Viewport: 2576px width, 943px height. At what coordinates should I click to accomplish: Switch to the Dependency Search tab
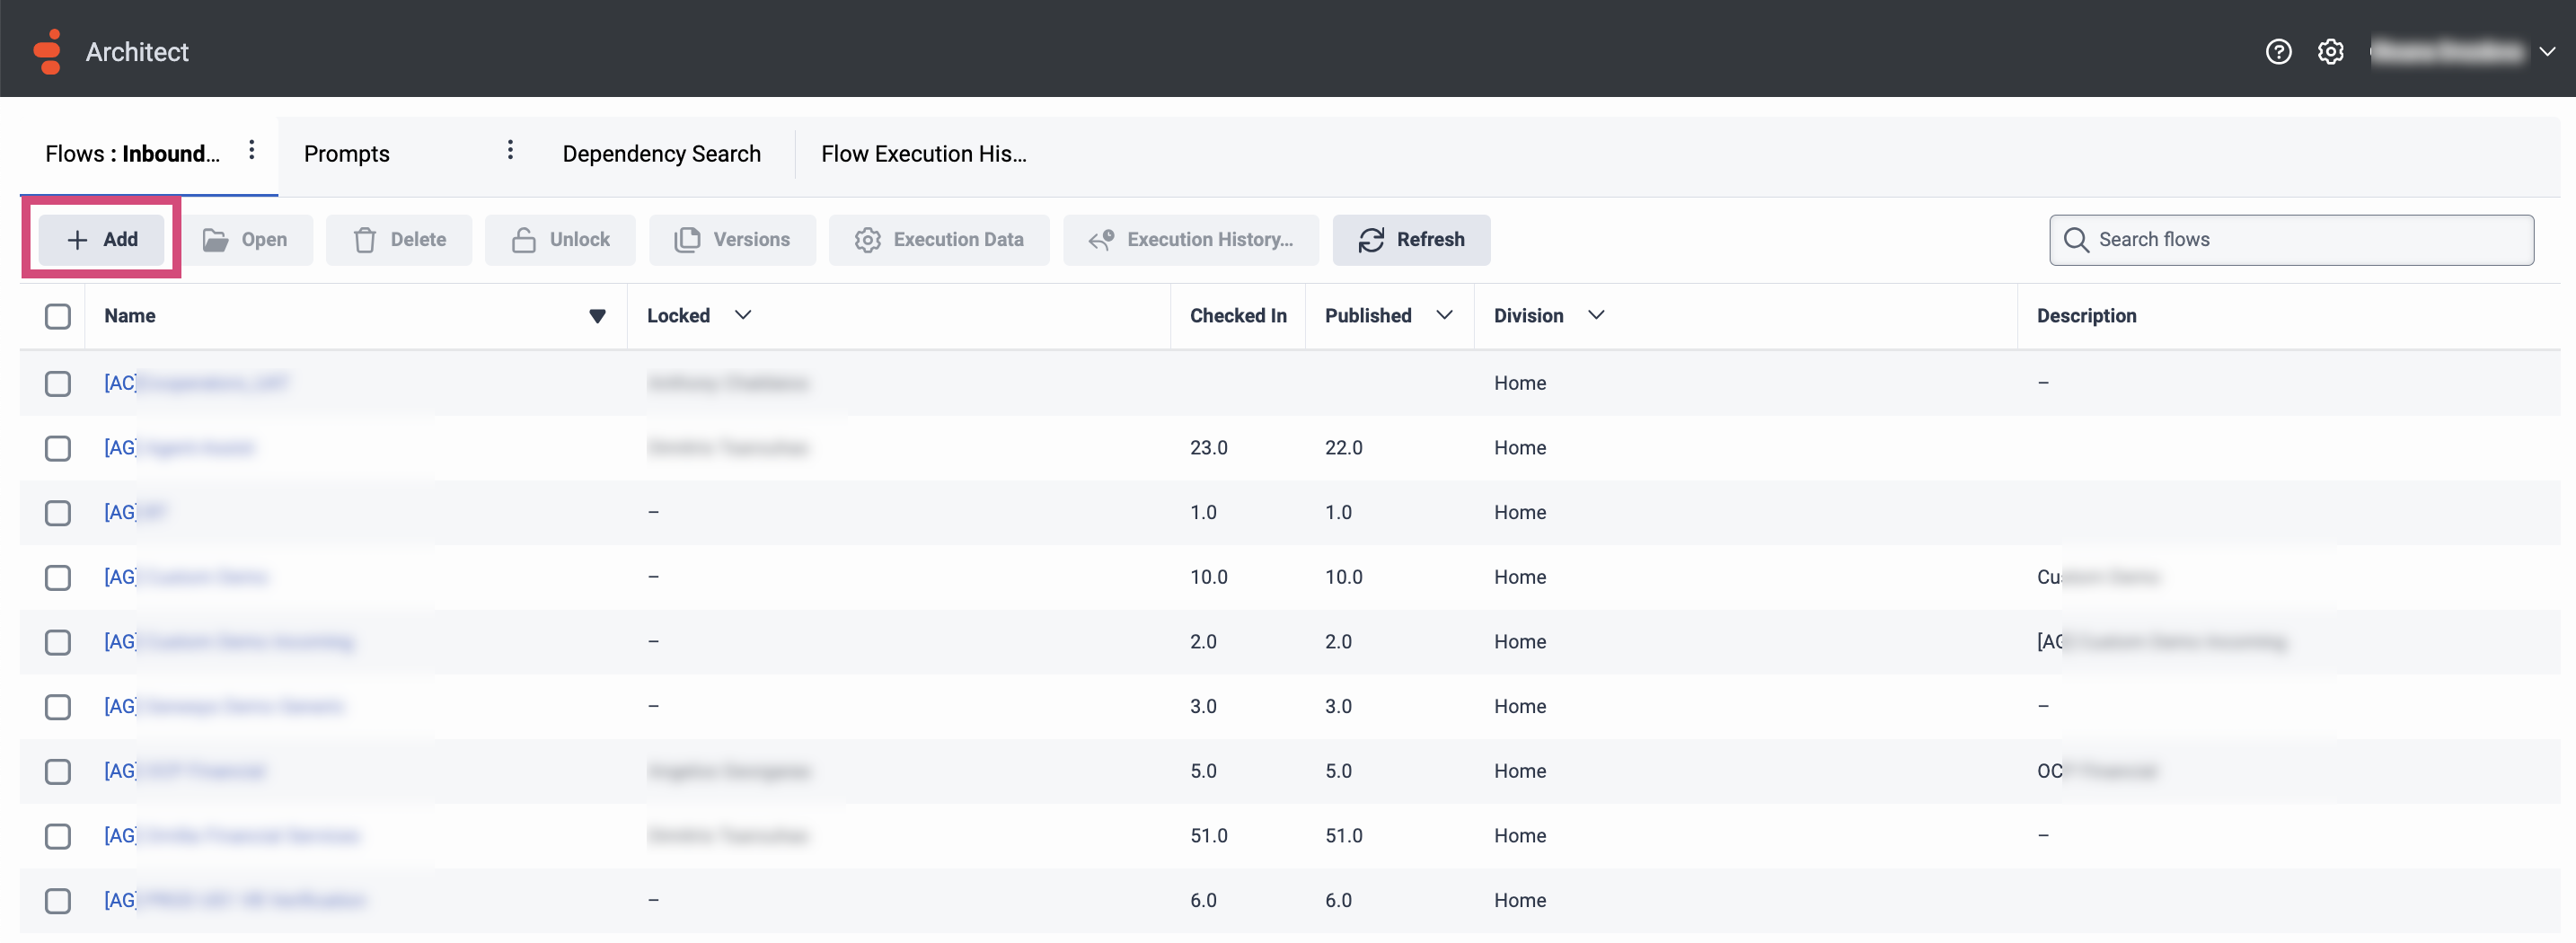coord(661,154)
